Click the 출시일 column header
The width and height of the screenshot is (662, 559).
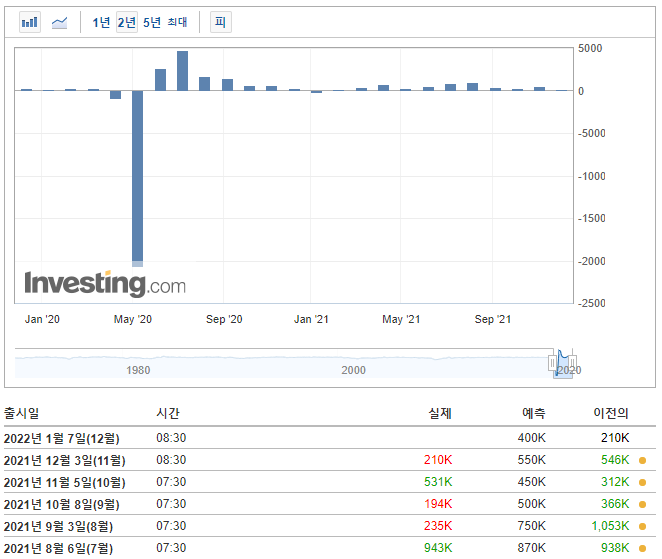click(x=22, y=412)
